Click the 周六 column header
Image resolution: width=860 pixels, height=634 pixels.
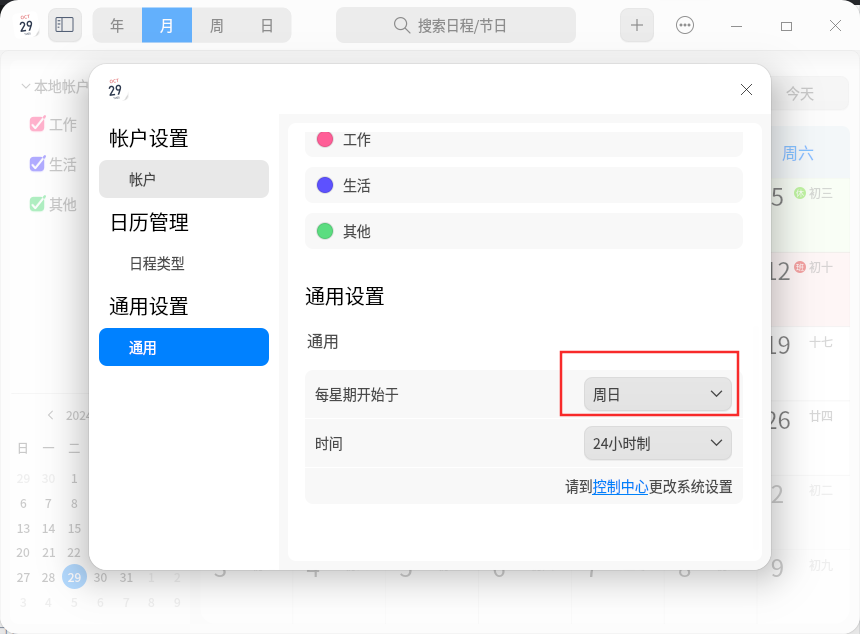[x=797, y=153]
